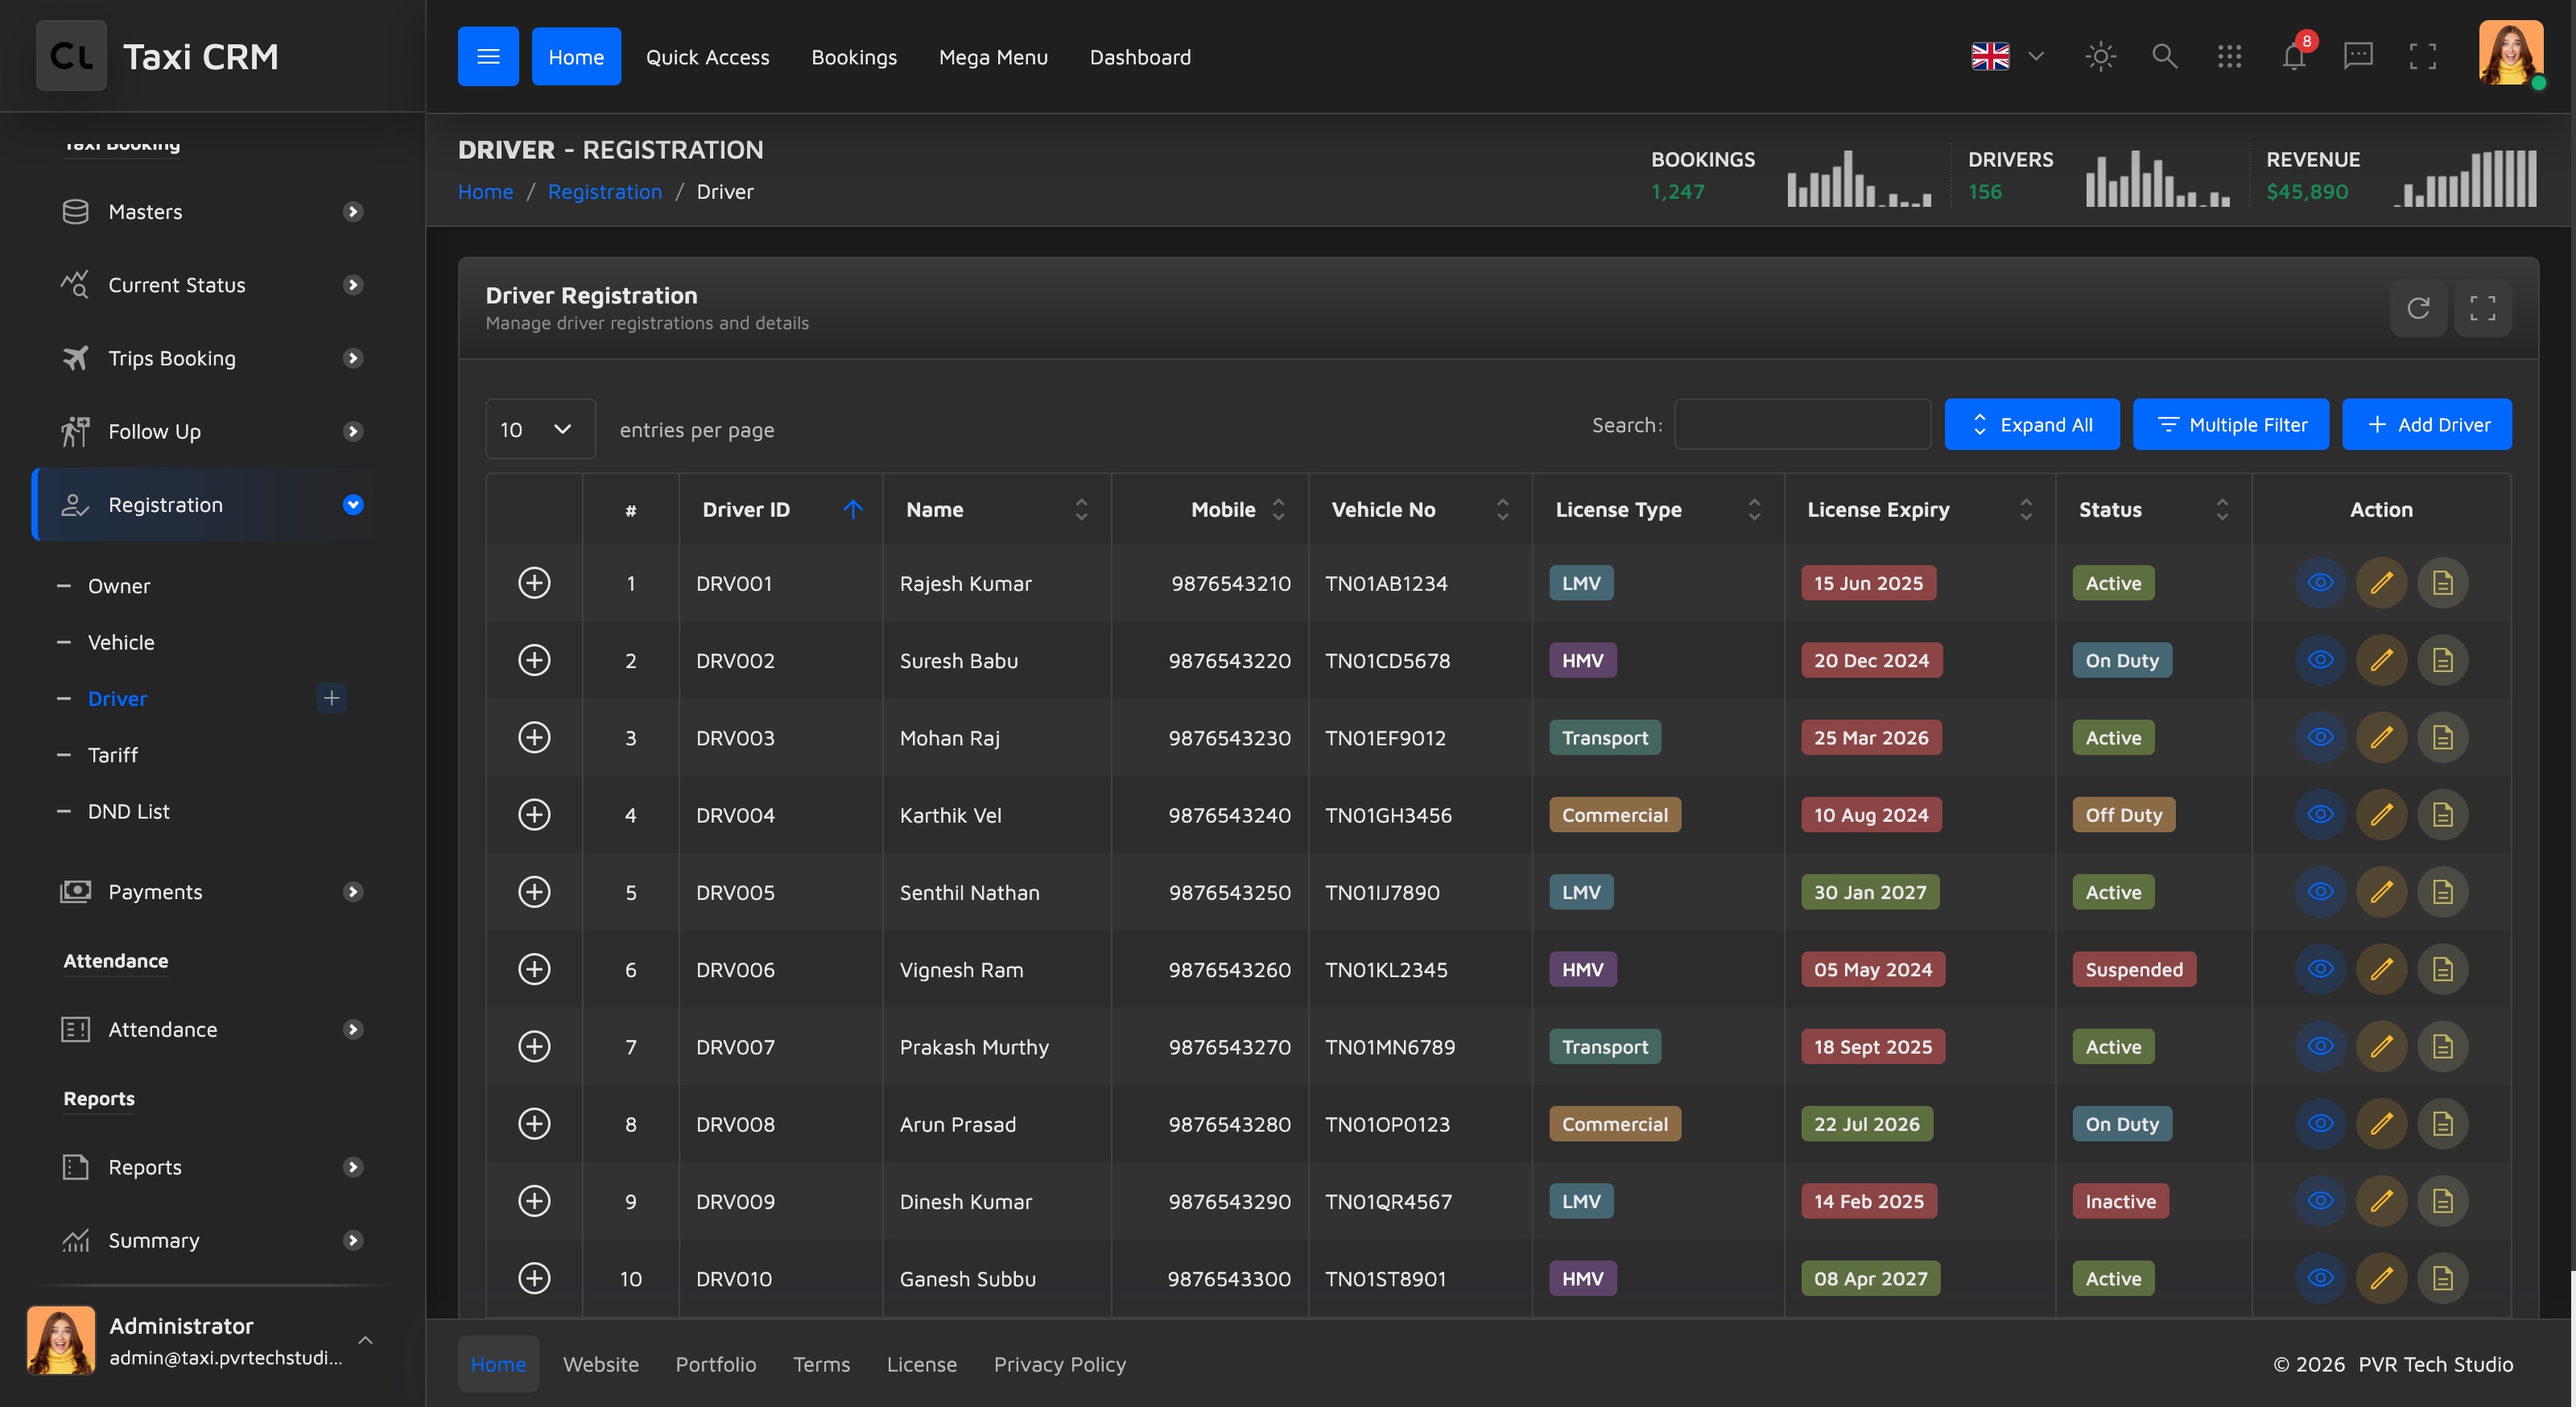Edit driver Vignesh Ram with the pencil icon
Image resolution: width=2576 pixels, height=1407 pixels.
(x=2381, y=969)
